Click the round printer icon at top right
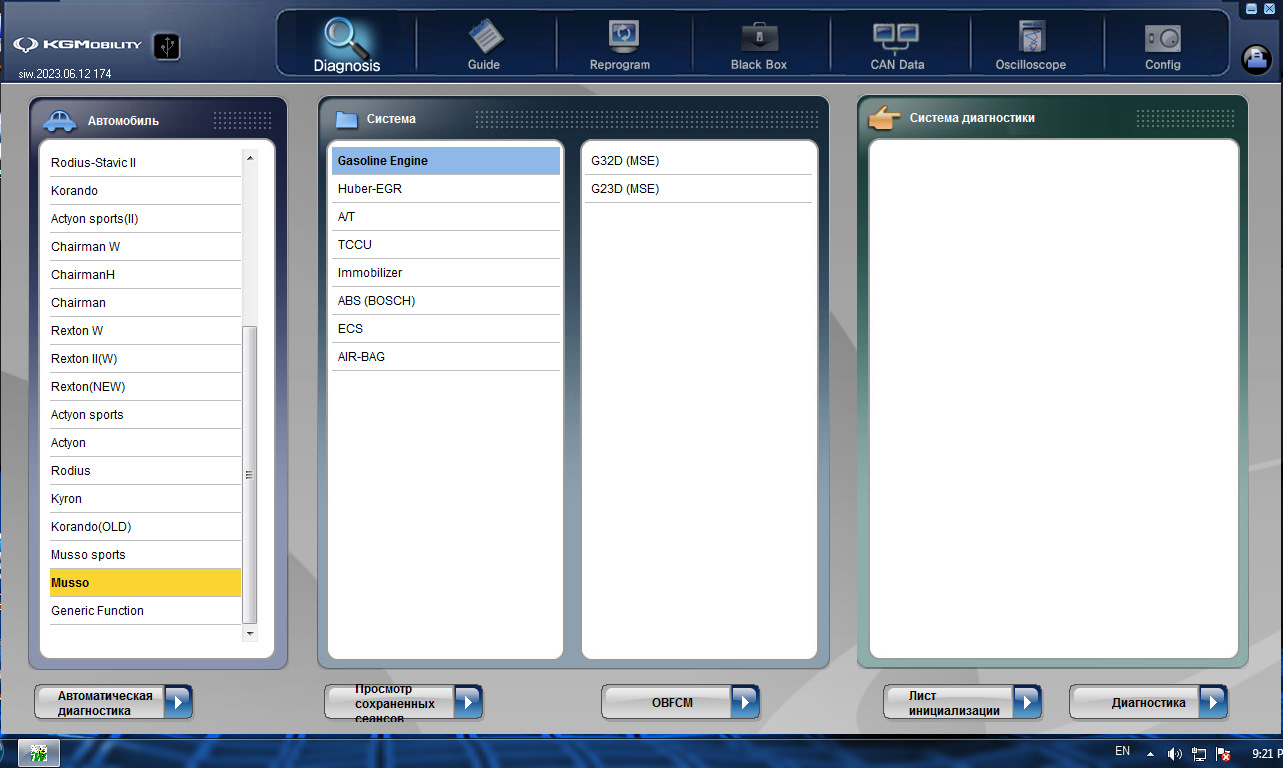Screen dimensions: 1283x768 click(1256, 60)
